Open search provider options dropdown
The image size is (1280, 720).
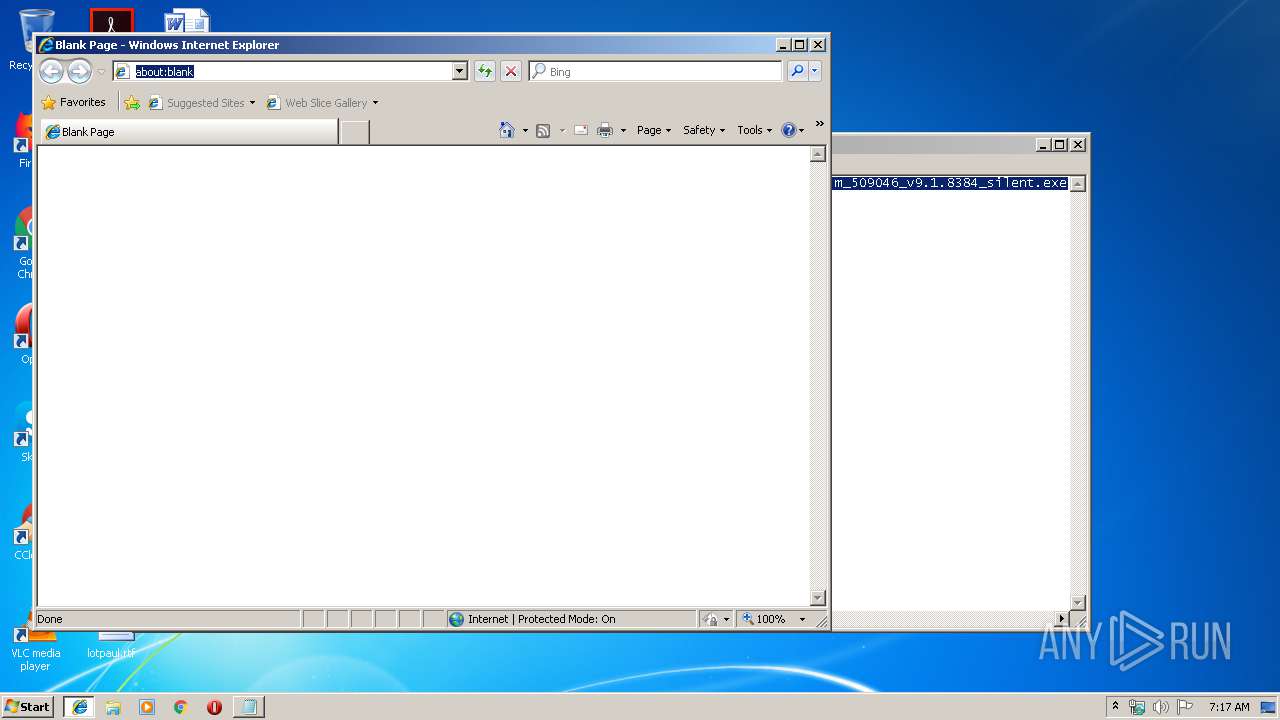pos(815,71)
